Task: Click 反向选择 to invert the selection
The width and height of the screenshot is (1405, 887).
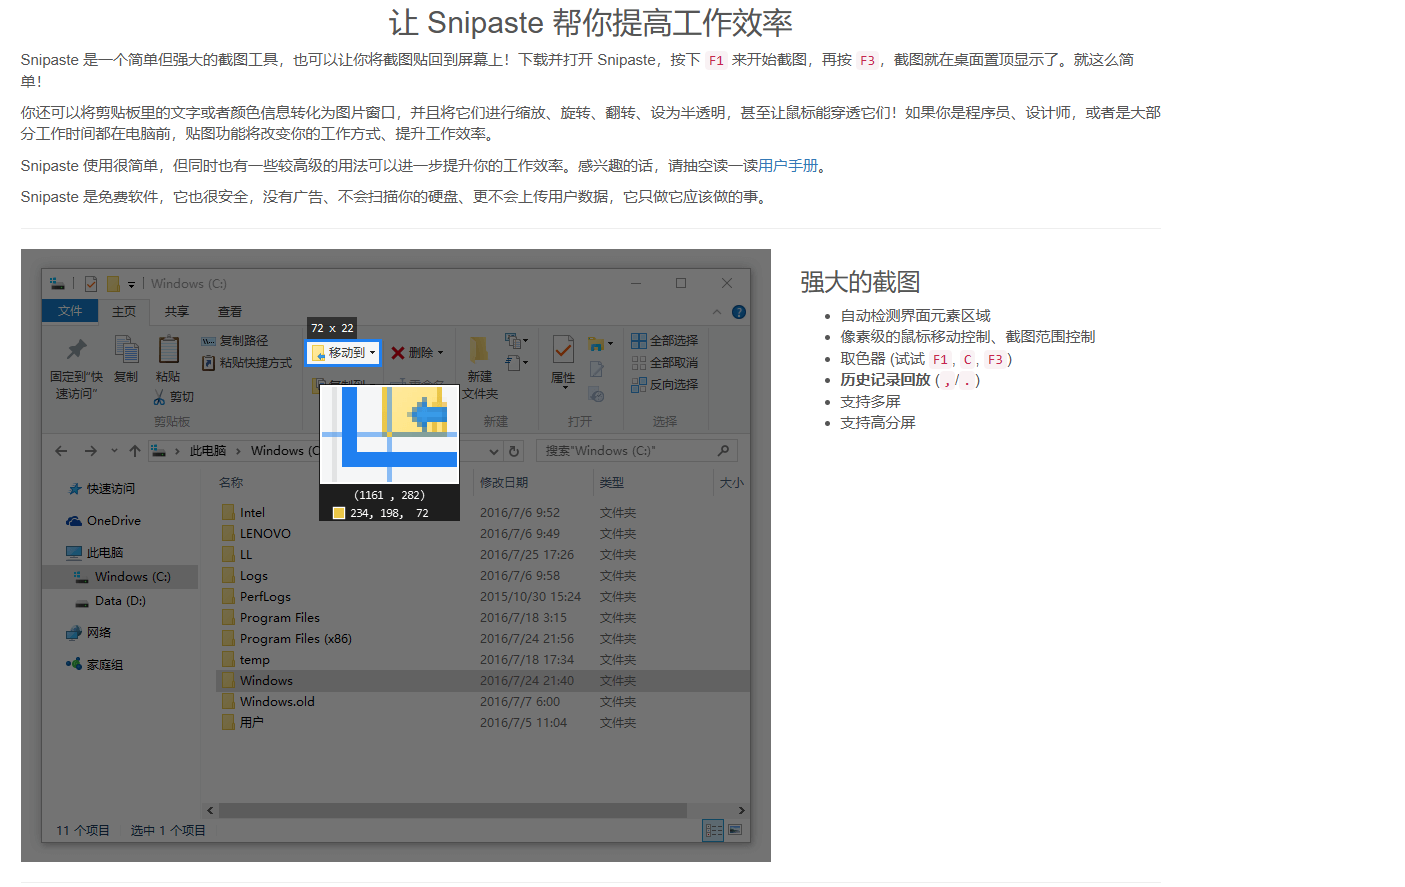Action: 665,385
